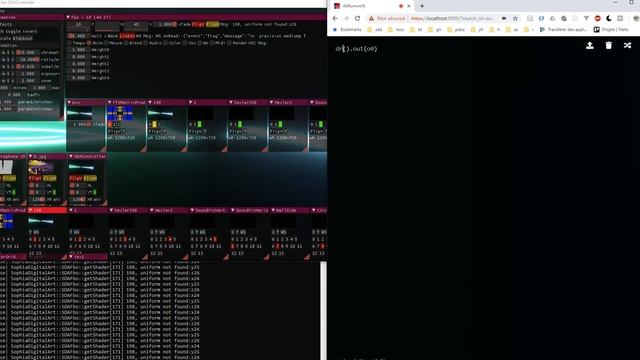Click red slot 3 in the lower Hexler336 panel
The height and width of the screenshot is (360, 640).
pos(125,239)
